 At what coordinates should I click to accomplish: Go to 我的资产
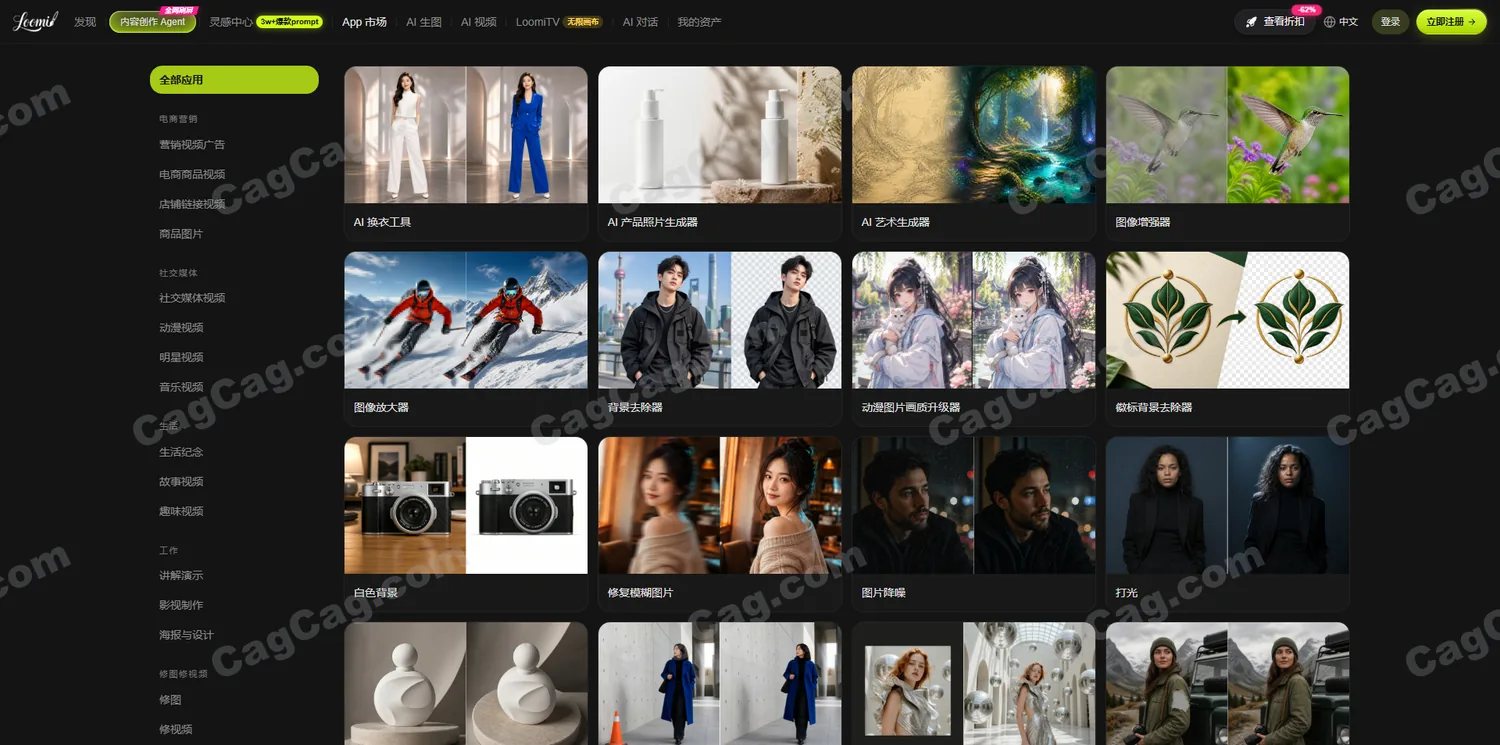click(699, 22)
